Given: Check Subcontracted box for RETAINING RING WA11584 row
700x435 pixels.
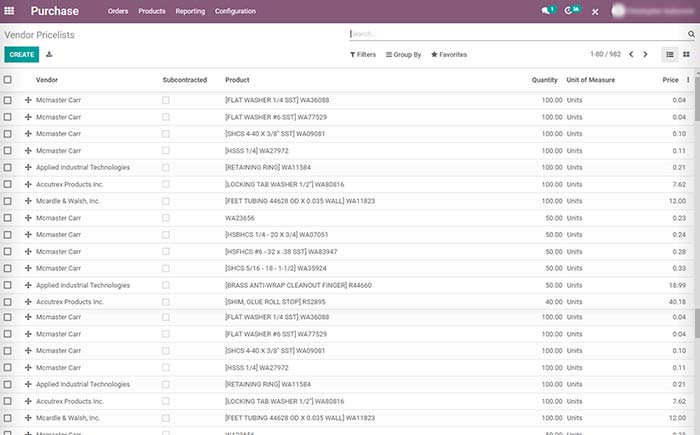Looking at the screenshot, I should tap(166, 167).
